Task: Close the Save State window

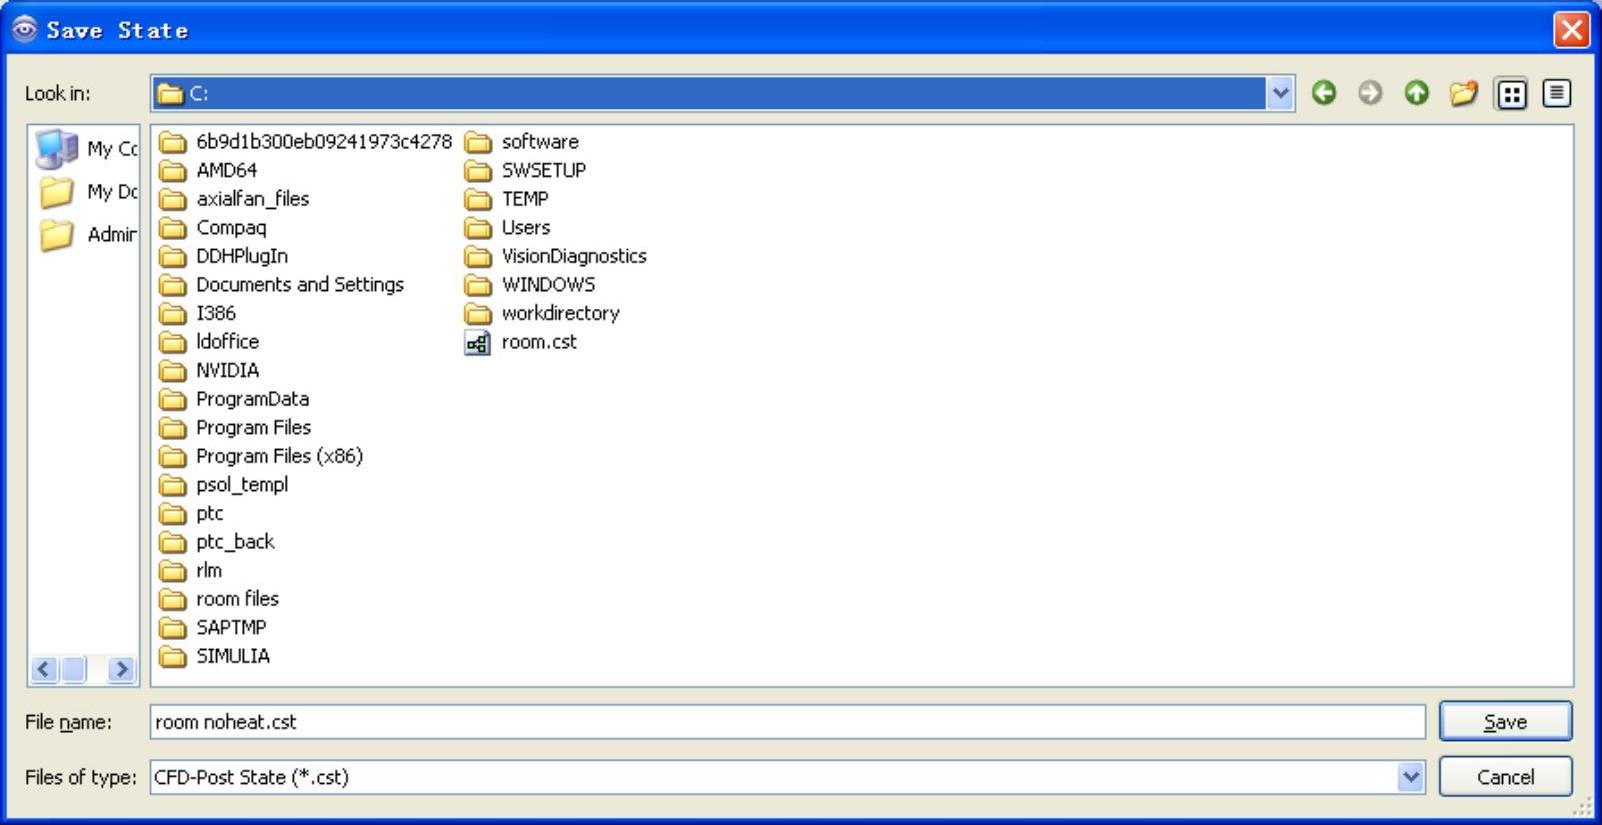Action: tap(1571, 29)
